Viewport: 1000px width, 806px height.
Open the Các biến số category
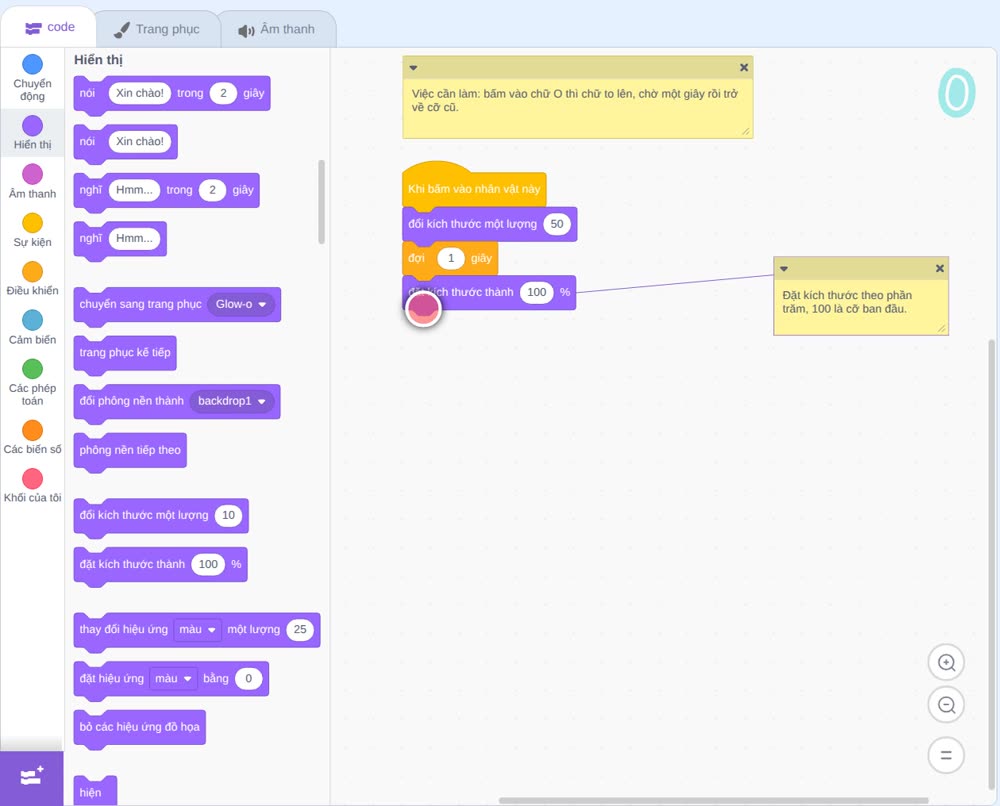coord(32,437)
